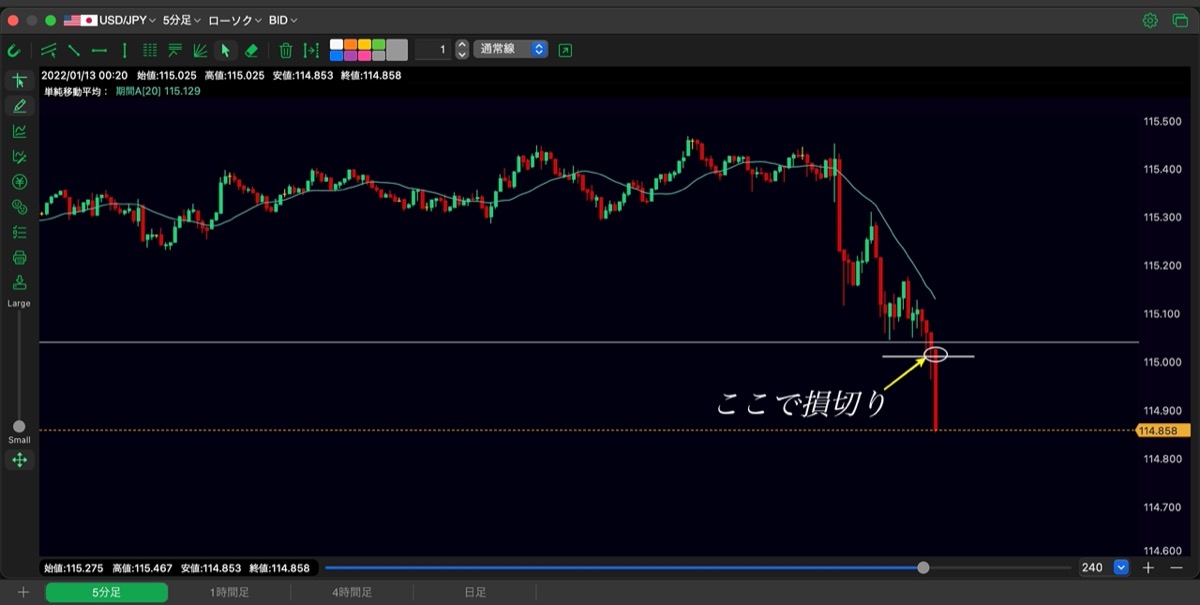Screen dimensions: 1200x605
Task: Switch to the 1時間足 tab
Action: [x=229, y=592]
